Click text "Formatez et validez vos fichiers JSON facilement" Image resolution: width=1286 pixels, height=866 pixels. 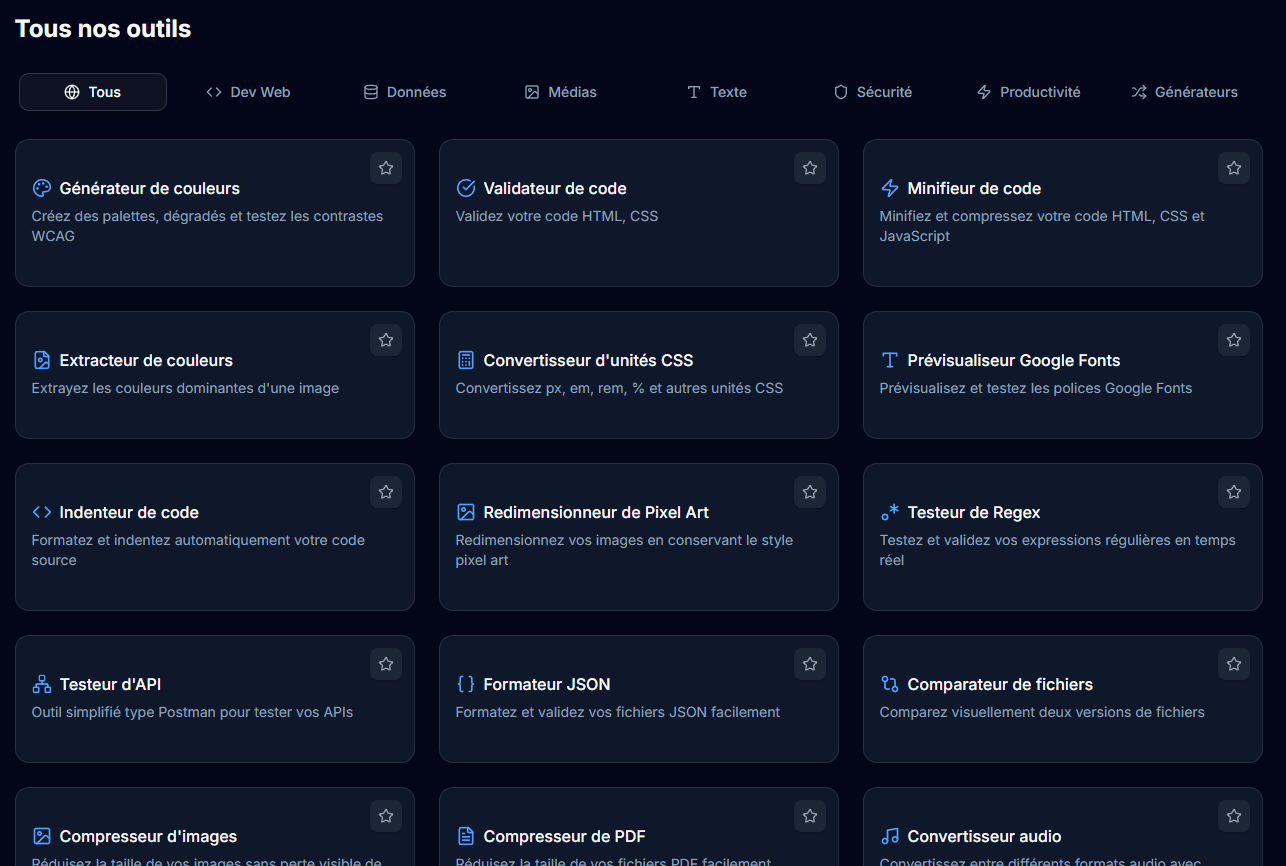(x=618, y=712)
